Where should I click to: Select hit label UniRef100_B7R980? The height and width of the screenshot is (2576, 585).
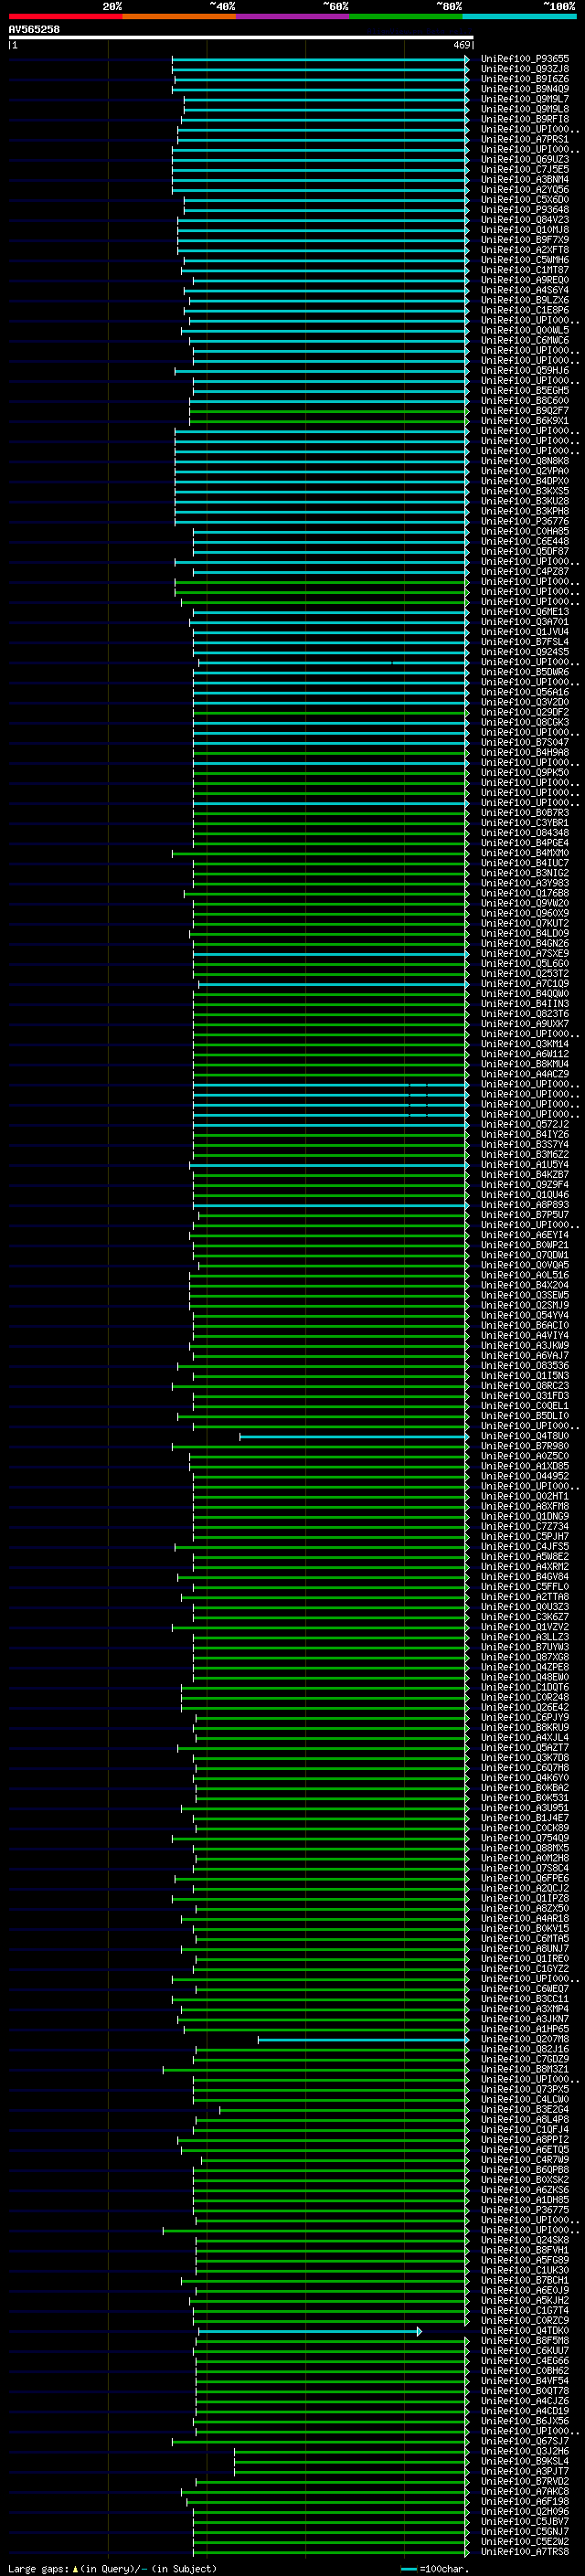pos(525,1446)
